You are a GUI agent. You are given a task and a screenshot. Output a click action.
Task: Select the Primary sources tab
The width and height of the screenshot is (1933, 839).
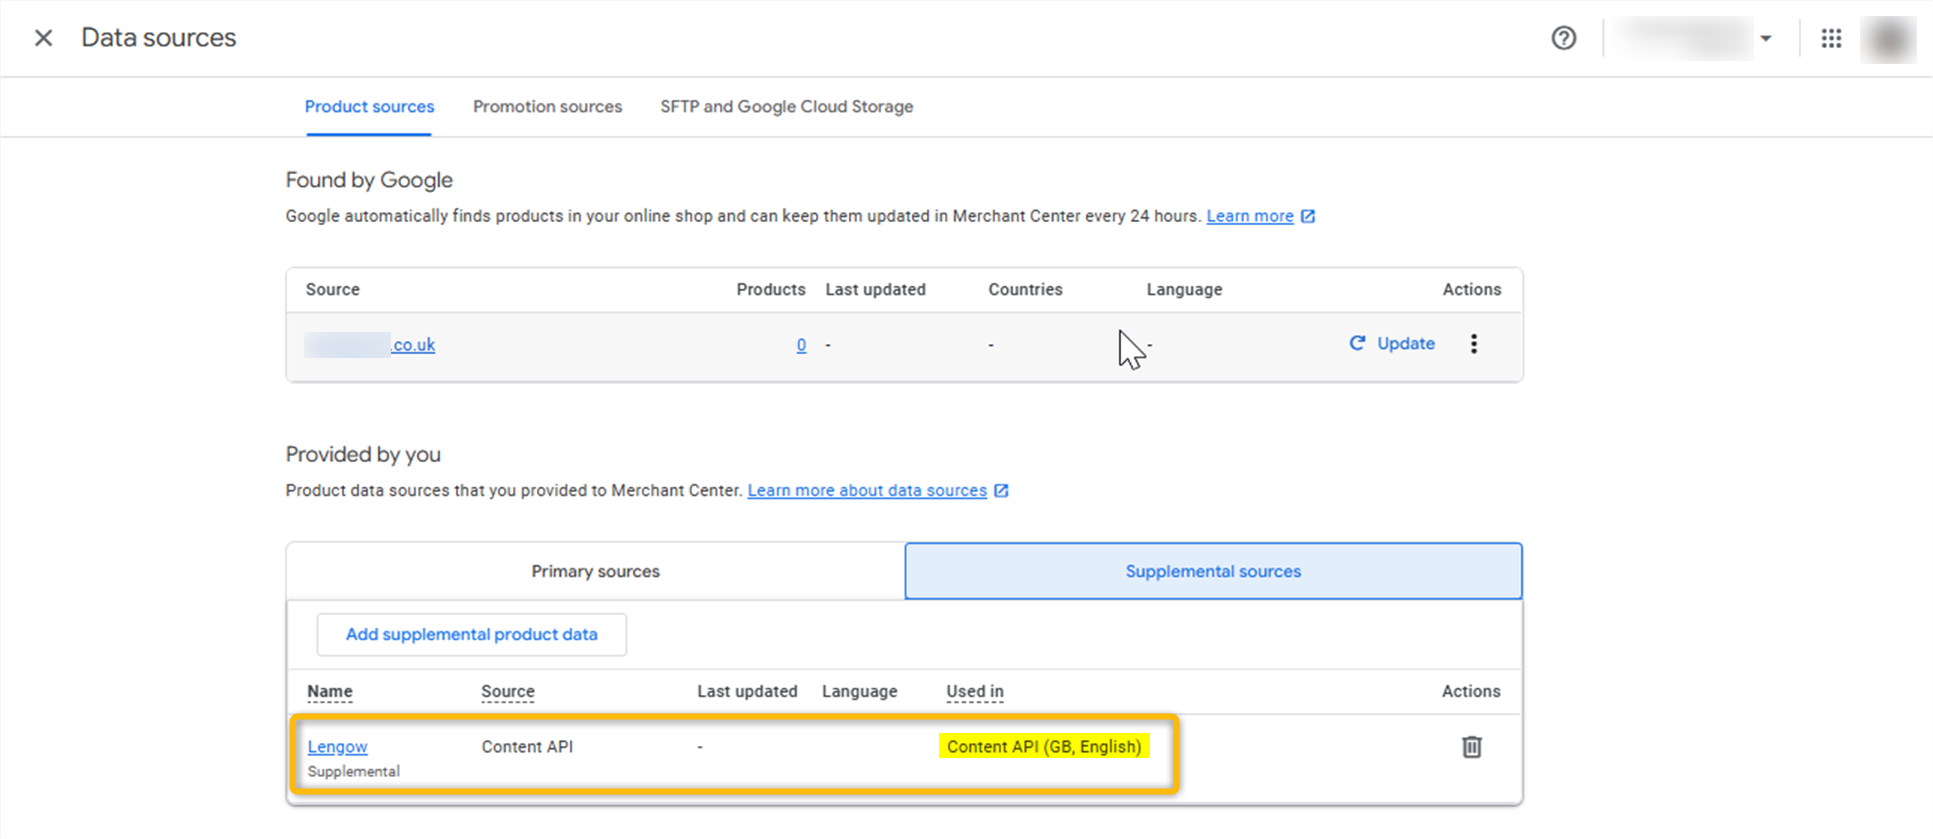(595, 571)
